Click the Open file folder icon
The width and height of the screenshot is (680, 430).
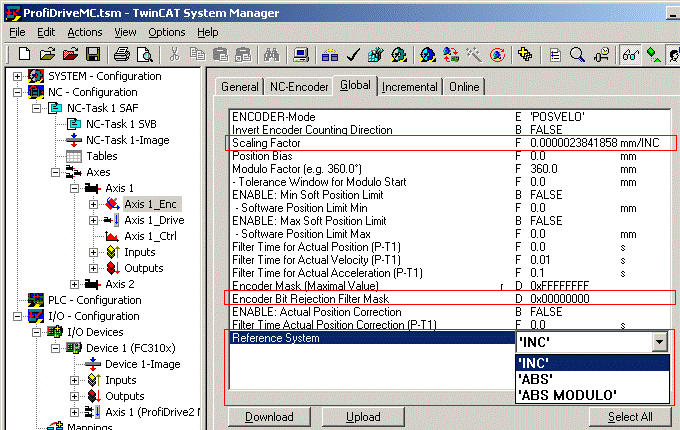[47, 55]
